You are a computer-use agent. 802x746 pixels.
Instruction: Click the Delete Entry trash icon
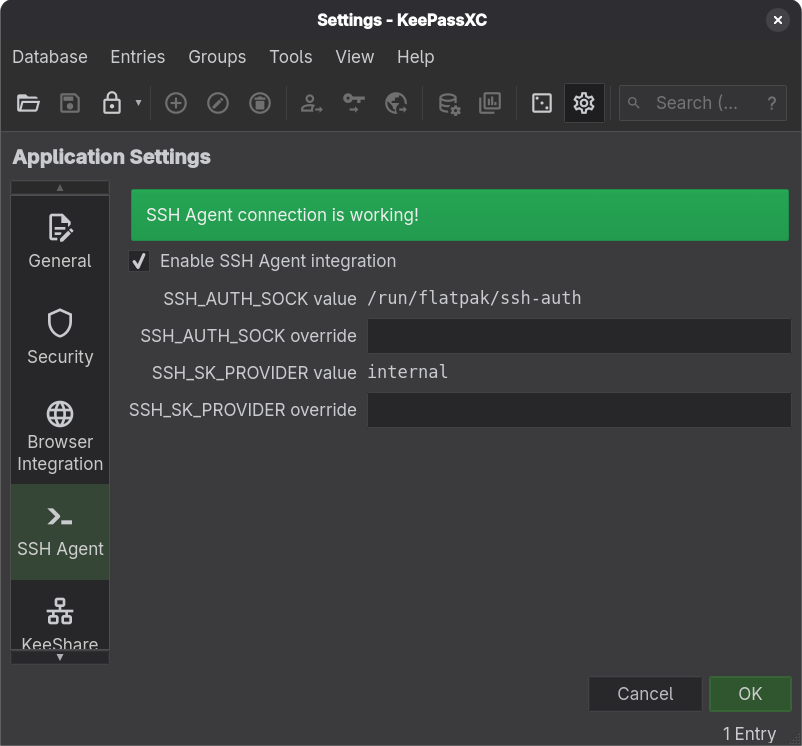[x=260, y=103]
